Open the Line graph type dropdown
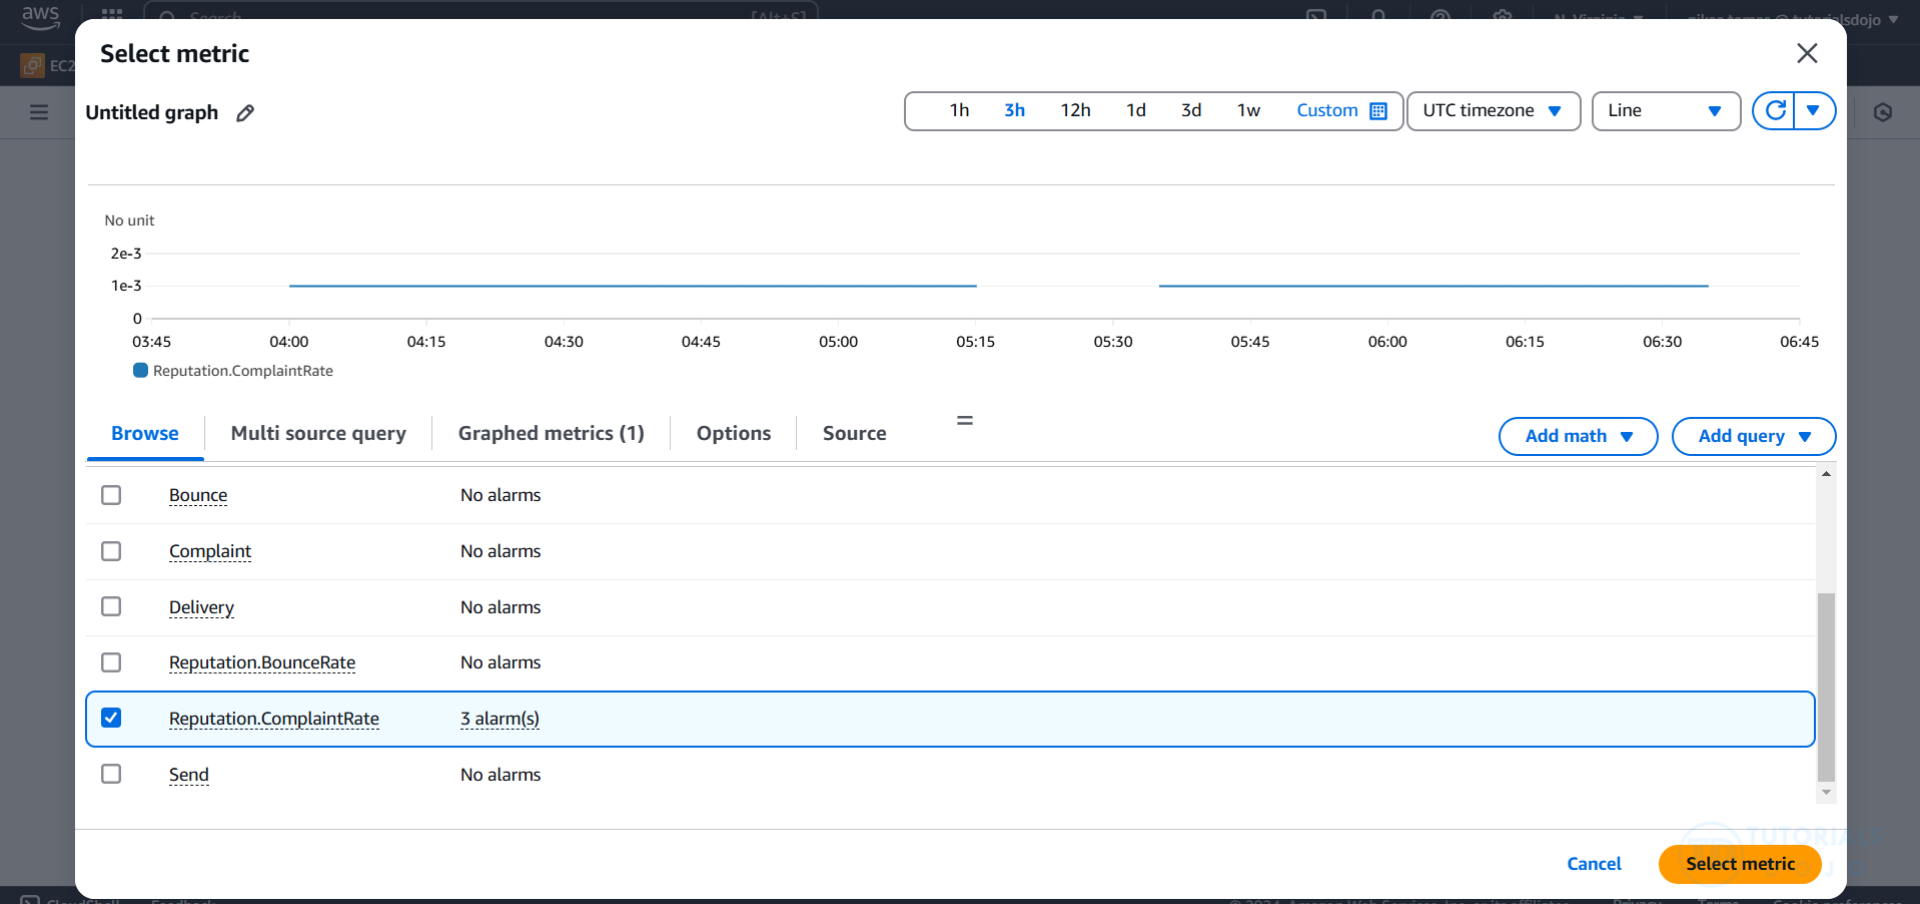1920x904 pixels. click(x=1666, y=111)
